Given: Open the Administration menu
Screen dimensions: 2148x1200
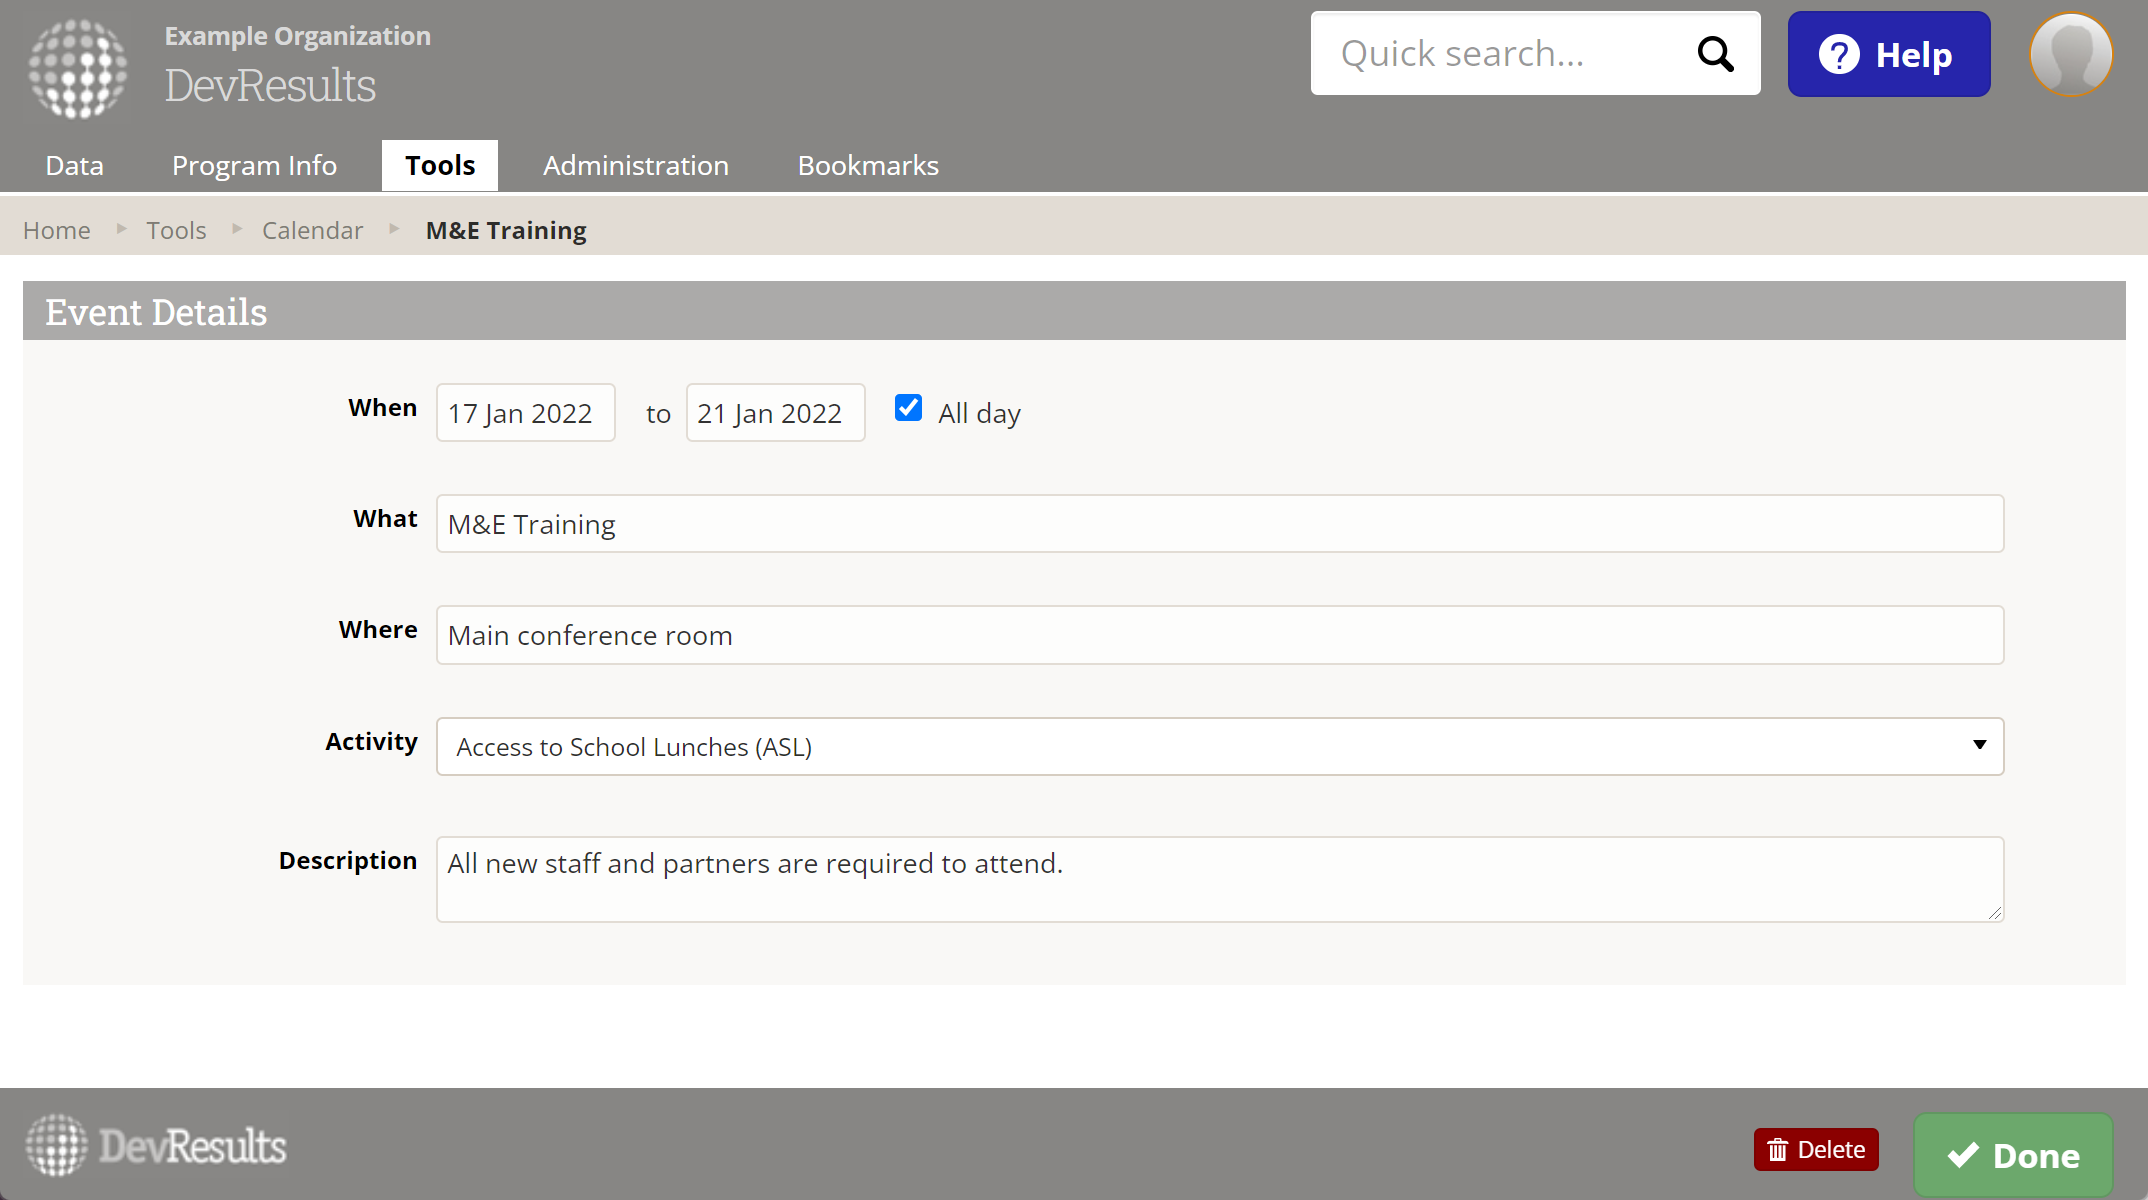Looking at the screenshot, I should point(635,165).
